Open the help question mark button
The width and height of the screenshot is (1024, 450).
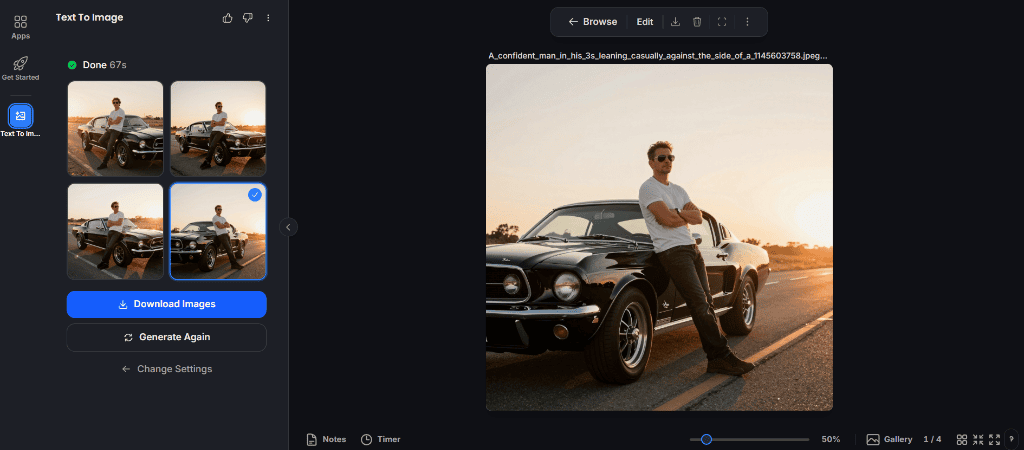tap(1011, 440)
